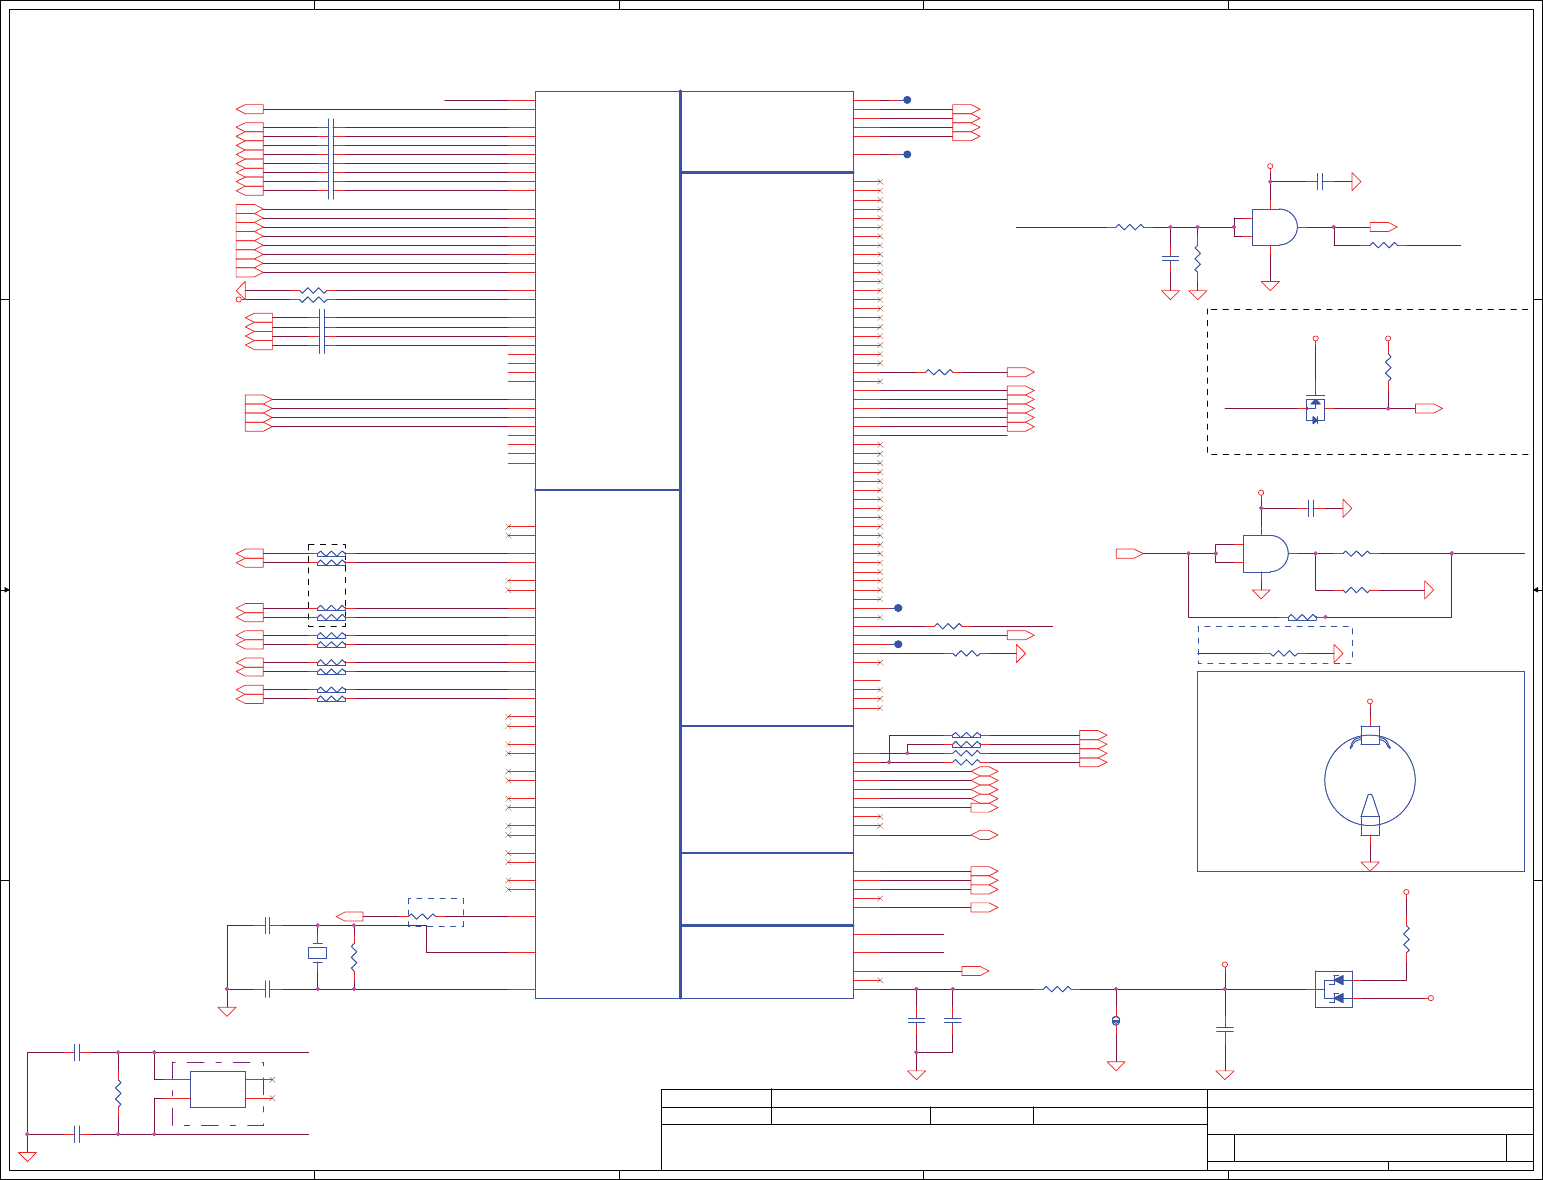Select the MOSFET symbol inside the dashed box
1543x1180 pixels.
click(1315, 408)
